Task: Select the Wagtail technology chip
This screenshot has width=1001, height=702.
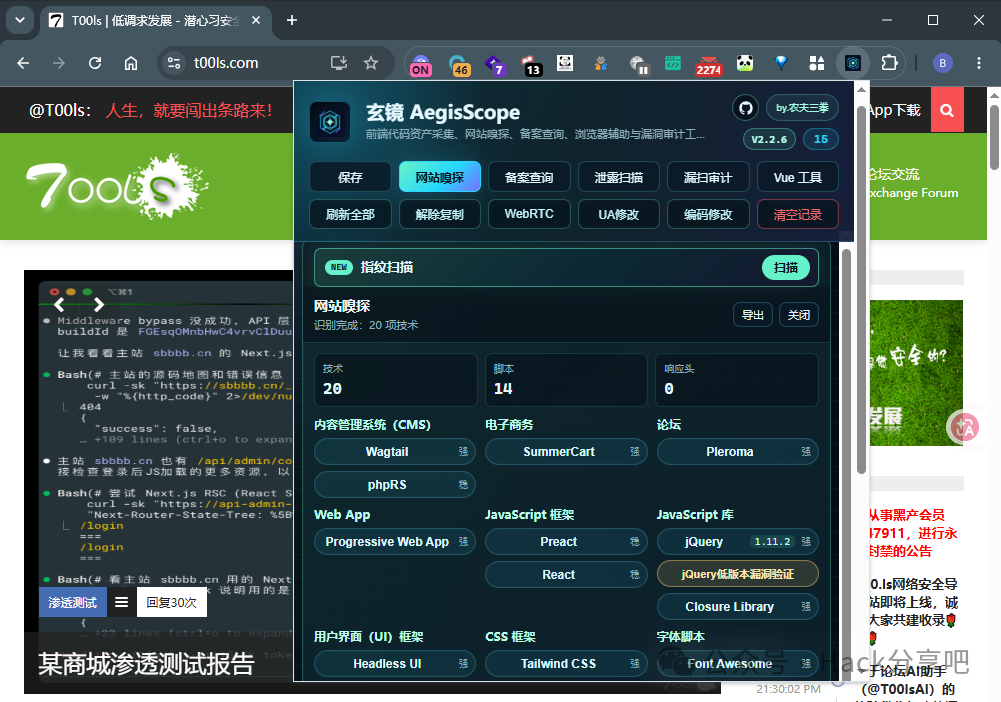Action: [395, 451]
